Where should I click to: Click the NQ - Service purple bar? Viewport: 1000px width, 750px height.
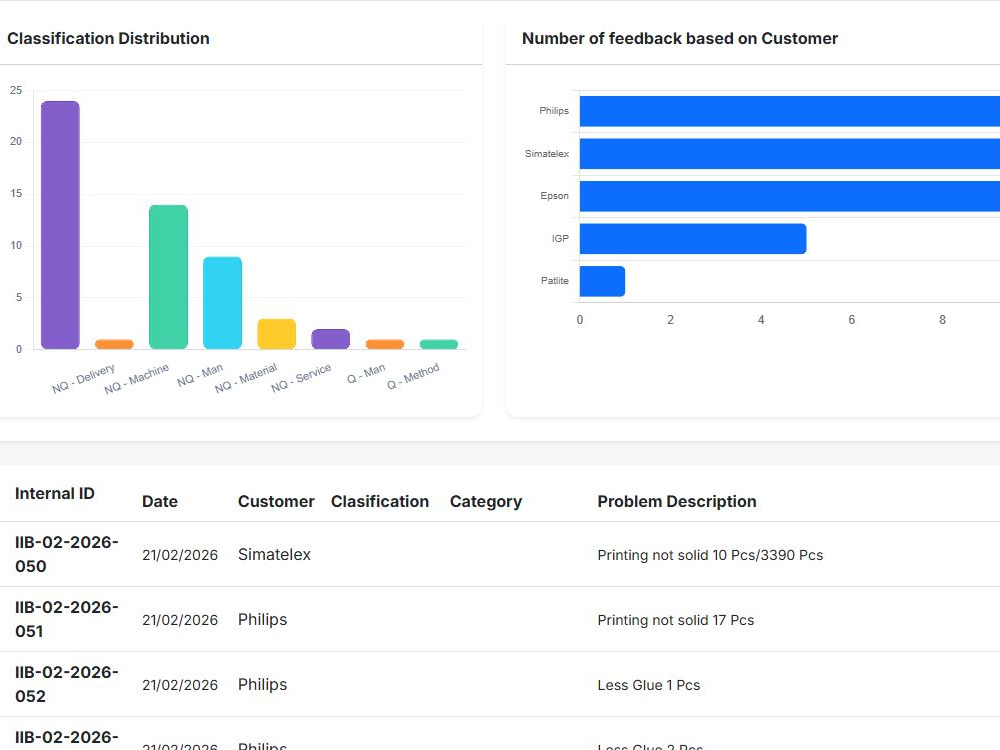pyautogui.click(x=330, y=339)
